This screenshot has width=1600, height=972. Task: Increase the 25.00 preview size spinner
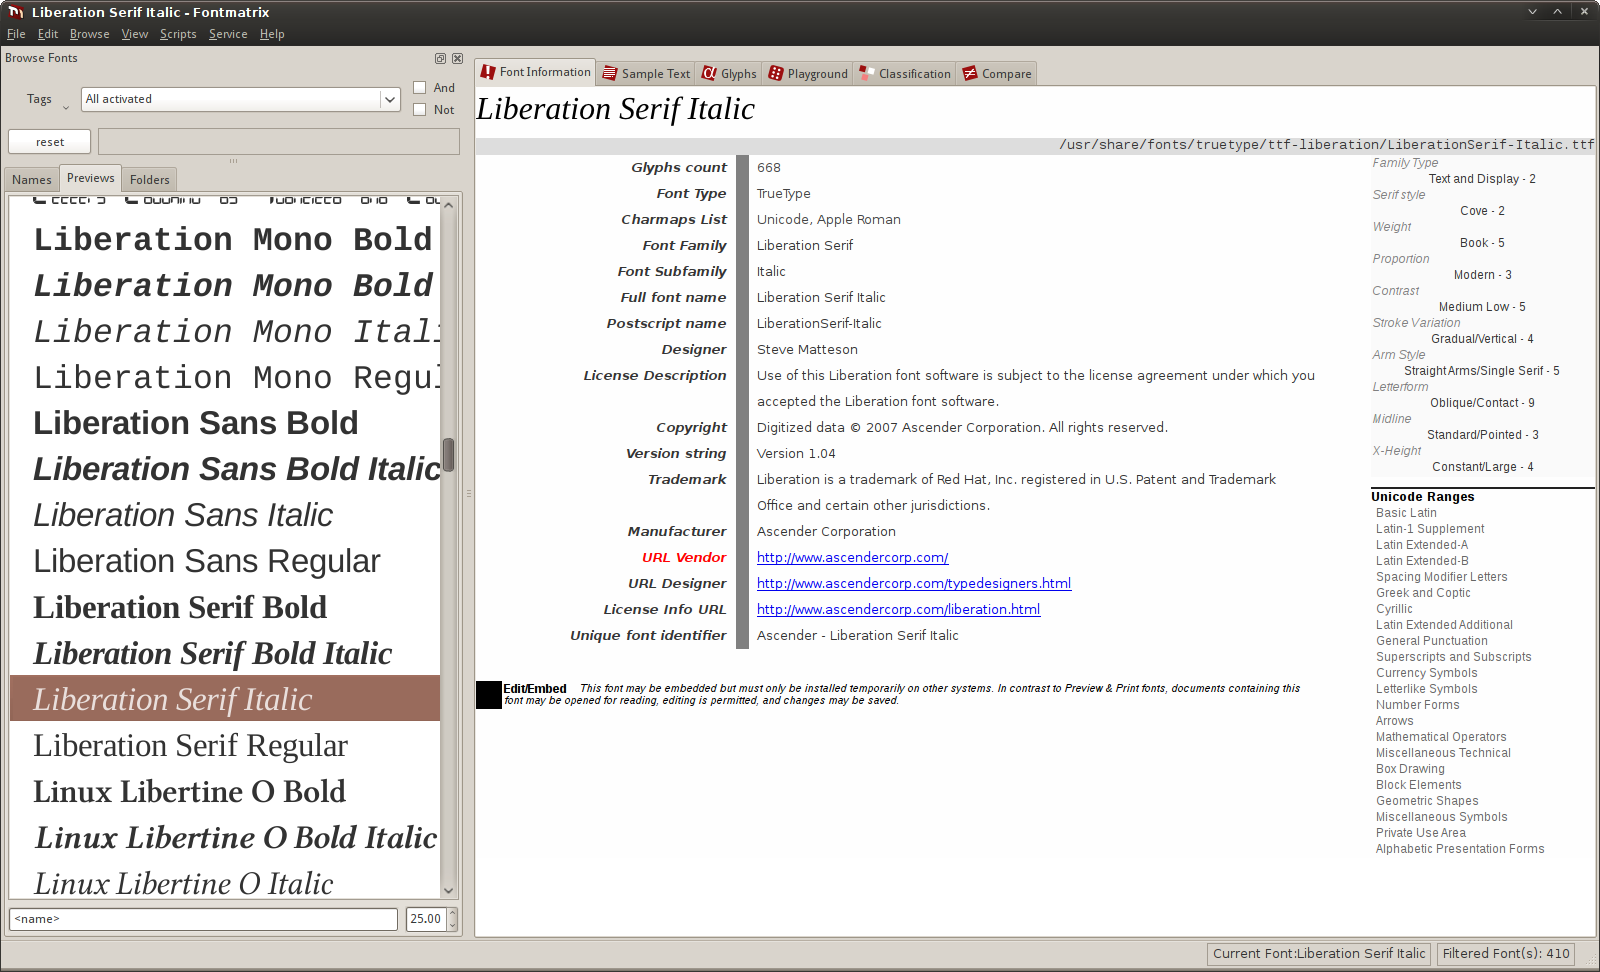tap(453, 913)
